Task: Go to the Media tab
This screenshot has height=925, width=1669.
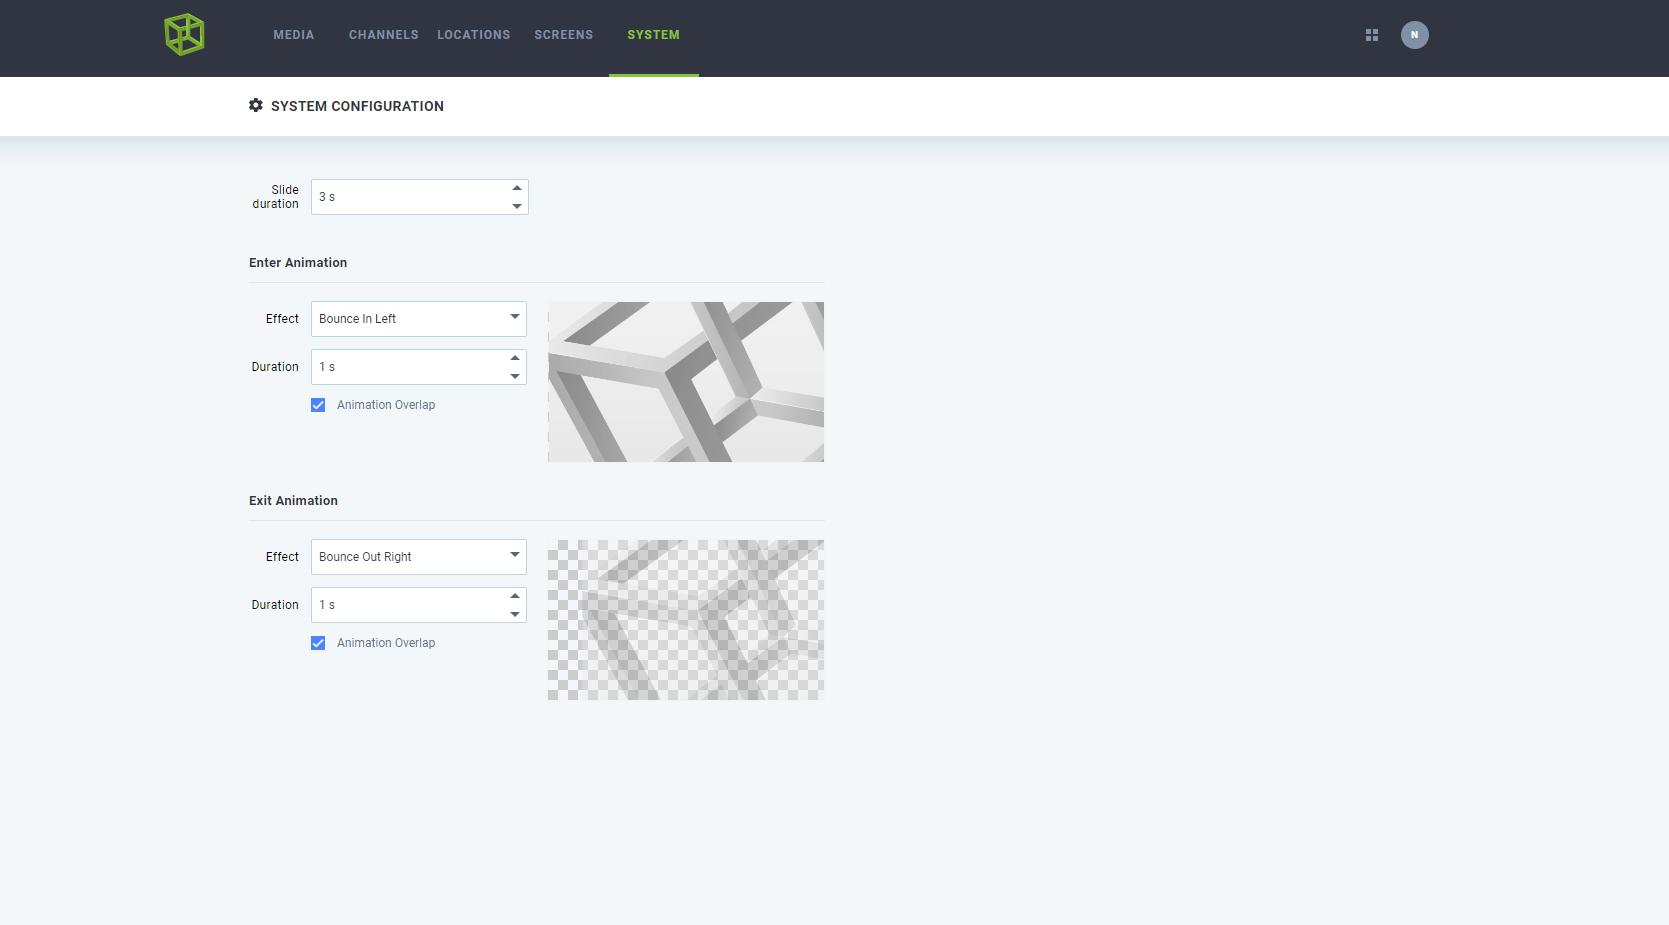Action: click(294, 35)
